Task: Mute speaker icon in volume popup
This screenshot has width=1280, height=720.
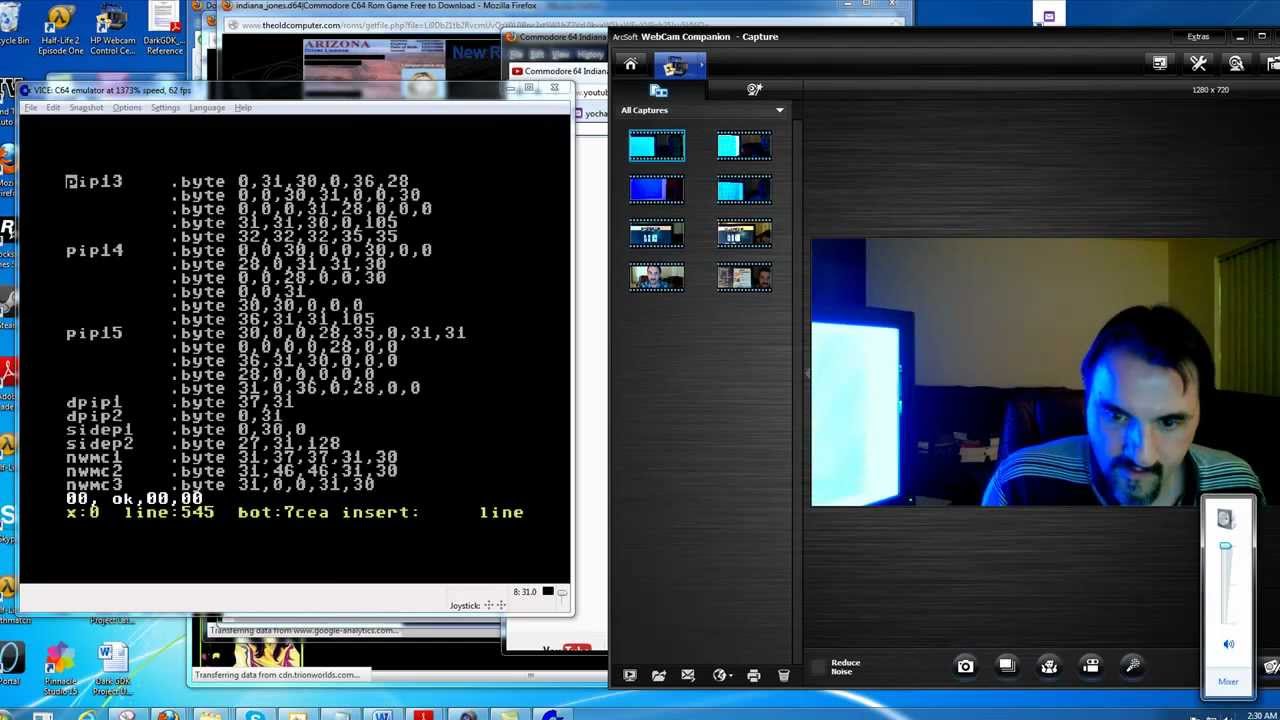Action: (x=1228, y=644)
